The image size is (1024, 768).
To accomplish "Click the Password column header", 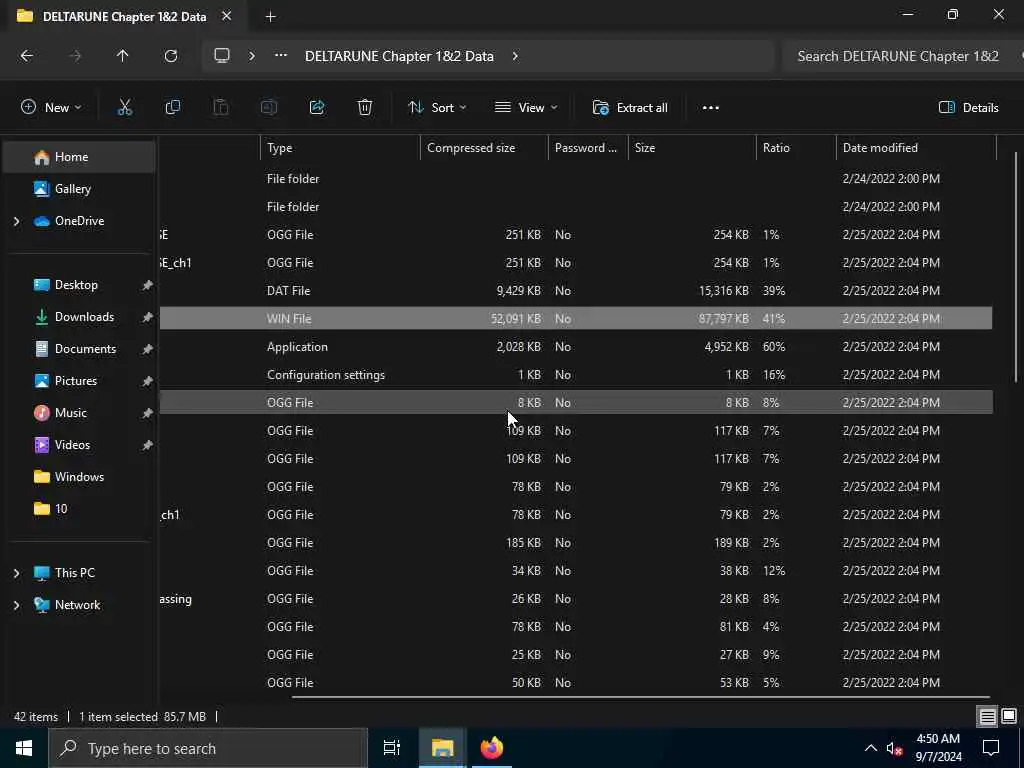I will pyautogui.click(x=588, y=148).
